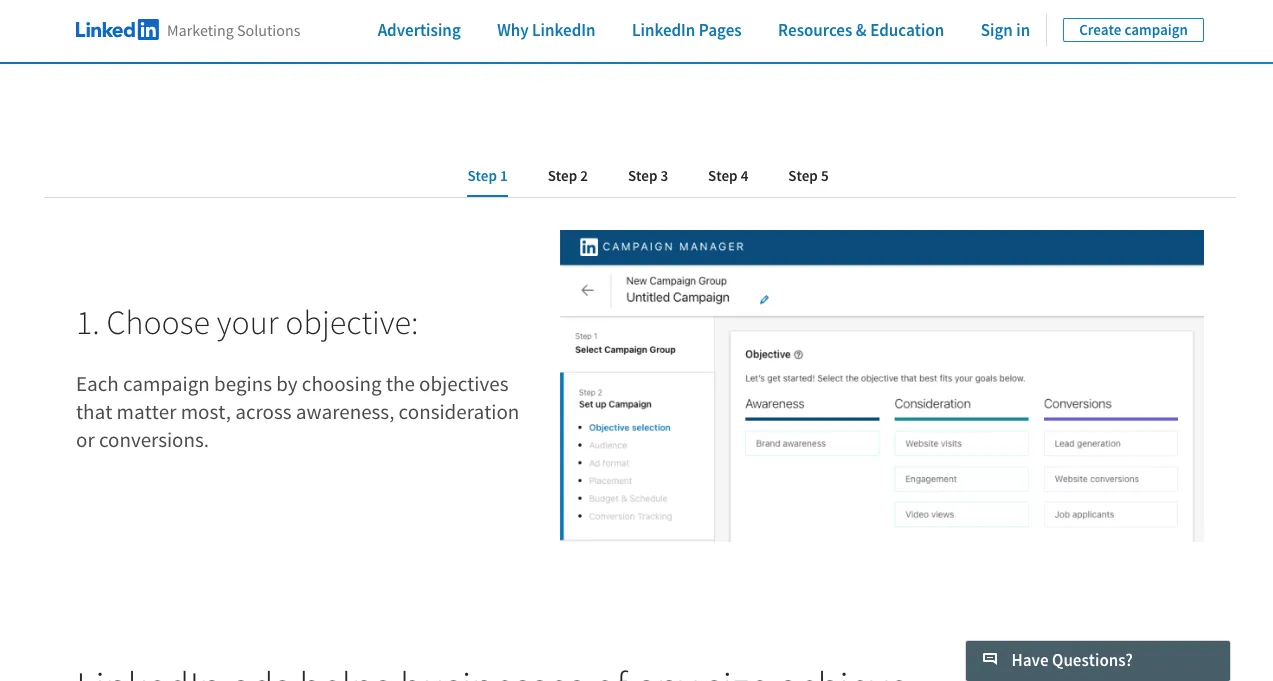The width and height of the screenshot is (1273, 681).
Task: Open the Have Questions? chat widget
Action: point(1098,660)
